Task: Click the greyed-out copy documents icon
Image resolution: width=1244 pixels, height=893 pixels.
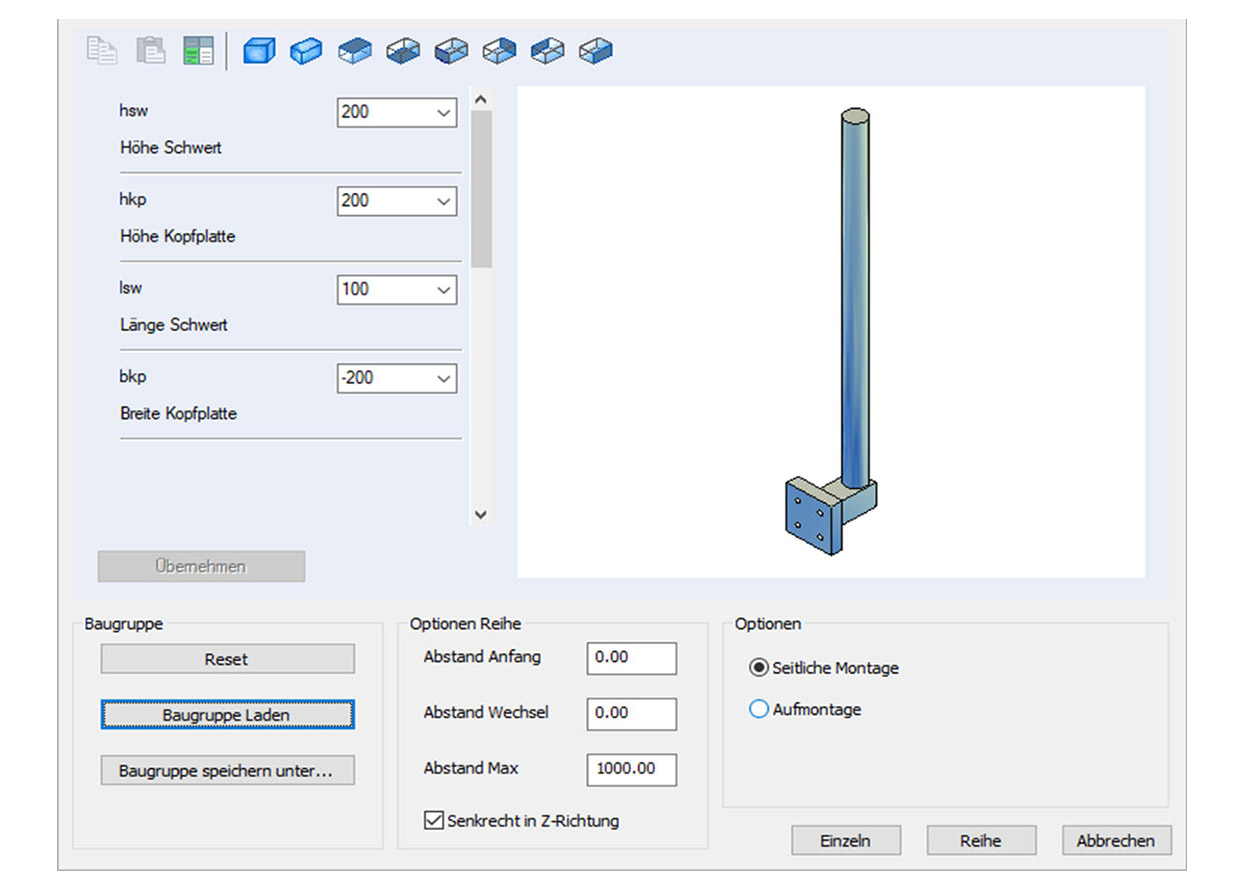Action: coord(102,50)
